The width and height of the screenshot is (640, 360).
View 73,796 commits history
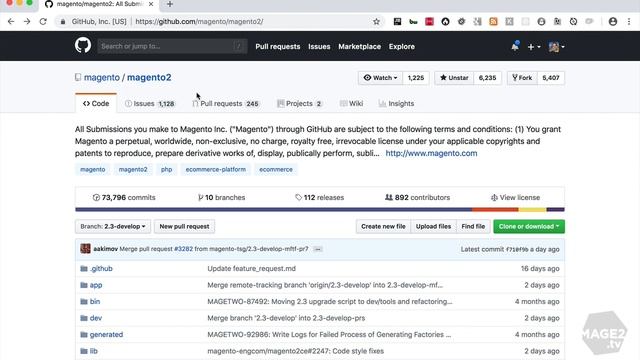pyautogui.click(x=124, y=198)
